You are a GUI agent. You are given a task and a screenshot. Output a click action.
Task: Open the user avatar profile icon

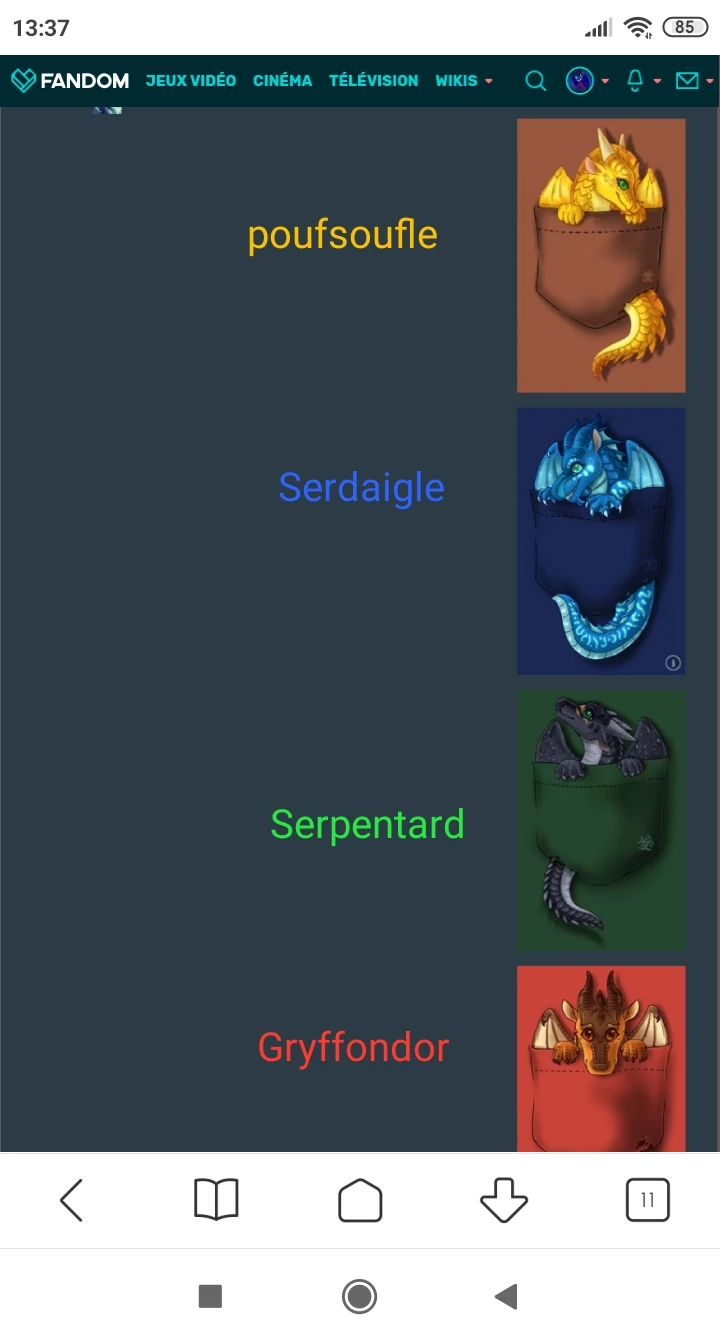(580, 81)
